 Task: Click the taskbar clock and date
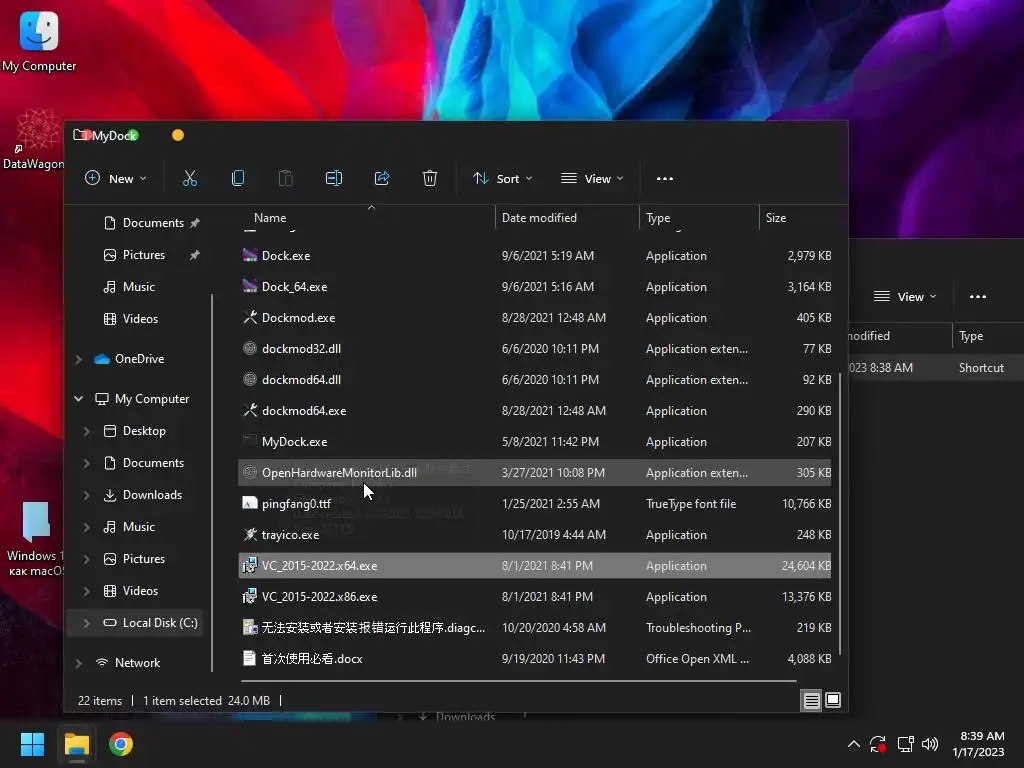[978, 744]
